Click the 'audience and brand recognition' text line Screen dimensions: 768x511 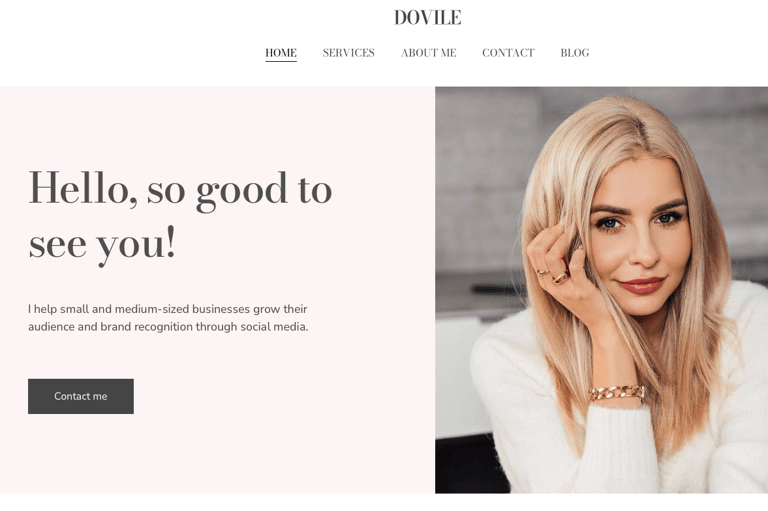[x=168, y=327]
